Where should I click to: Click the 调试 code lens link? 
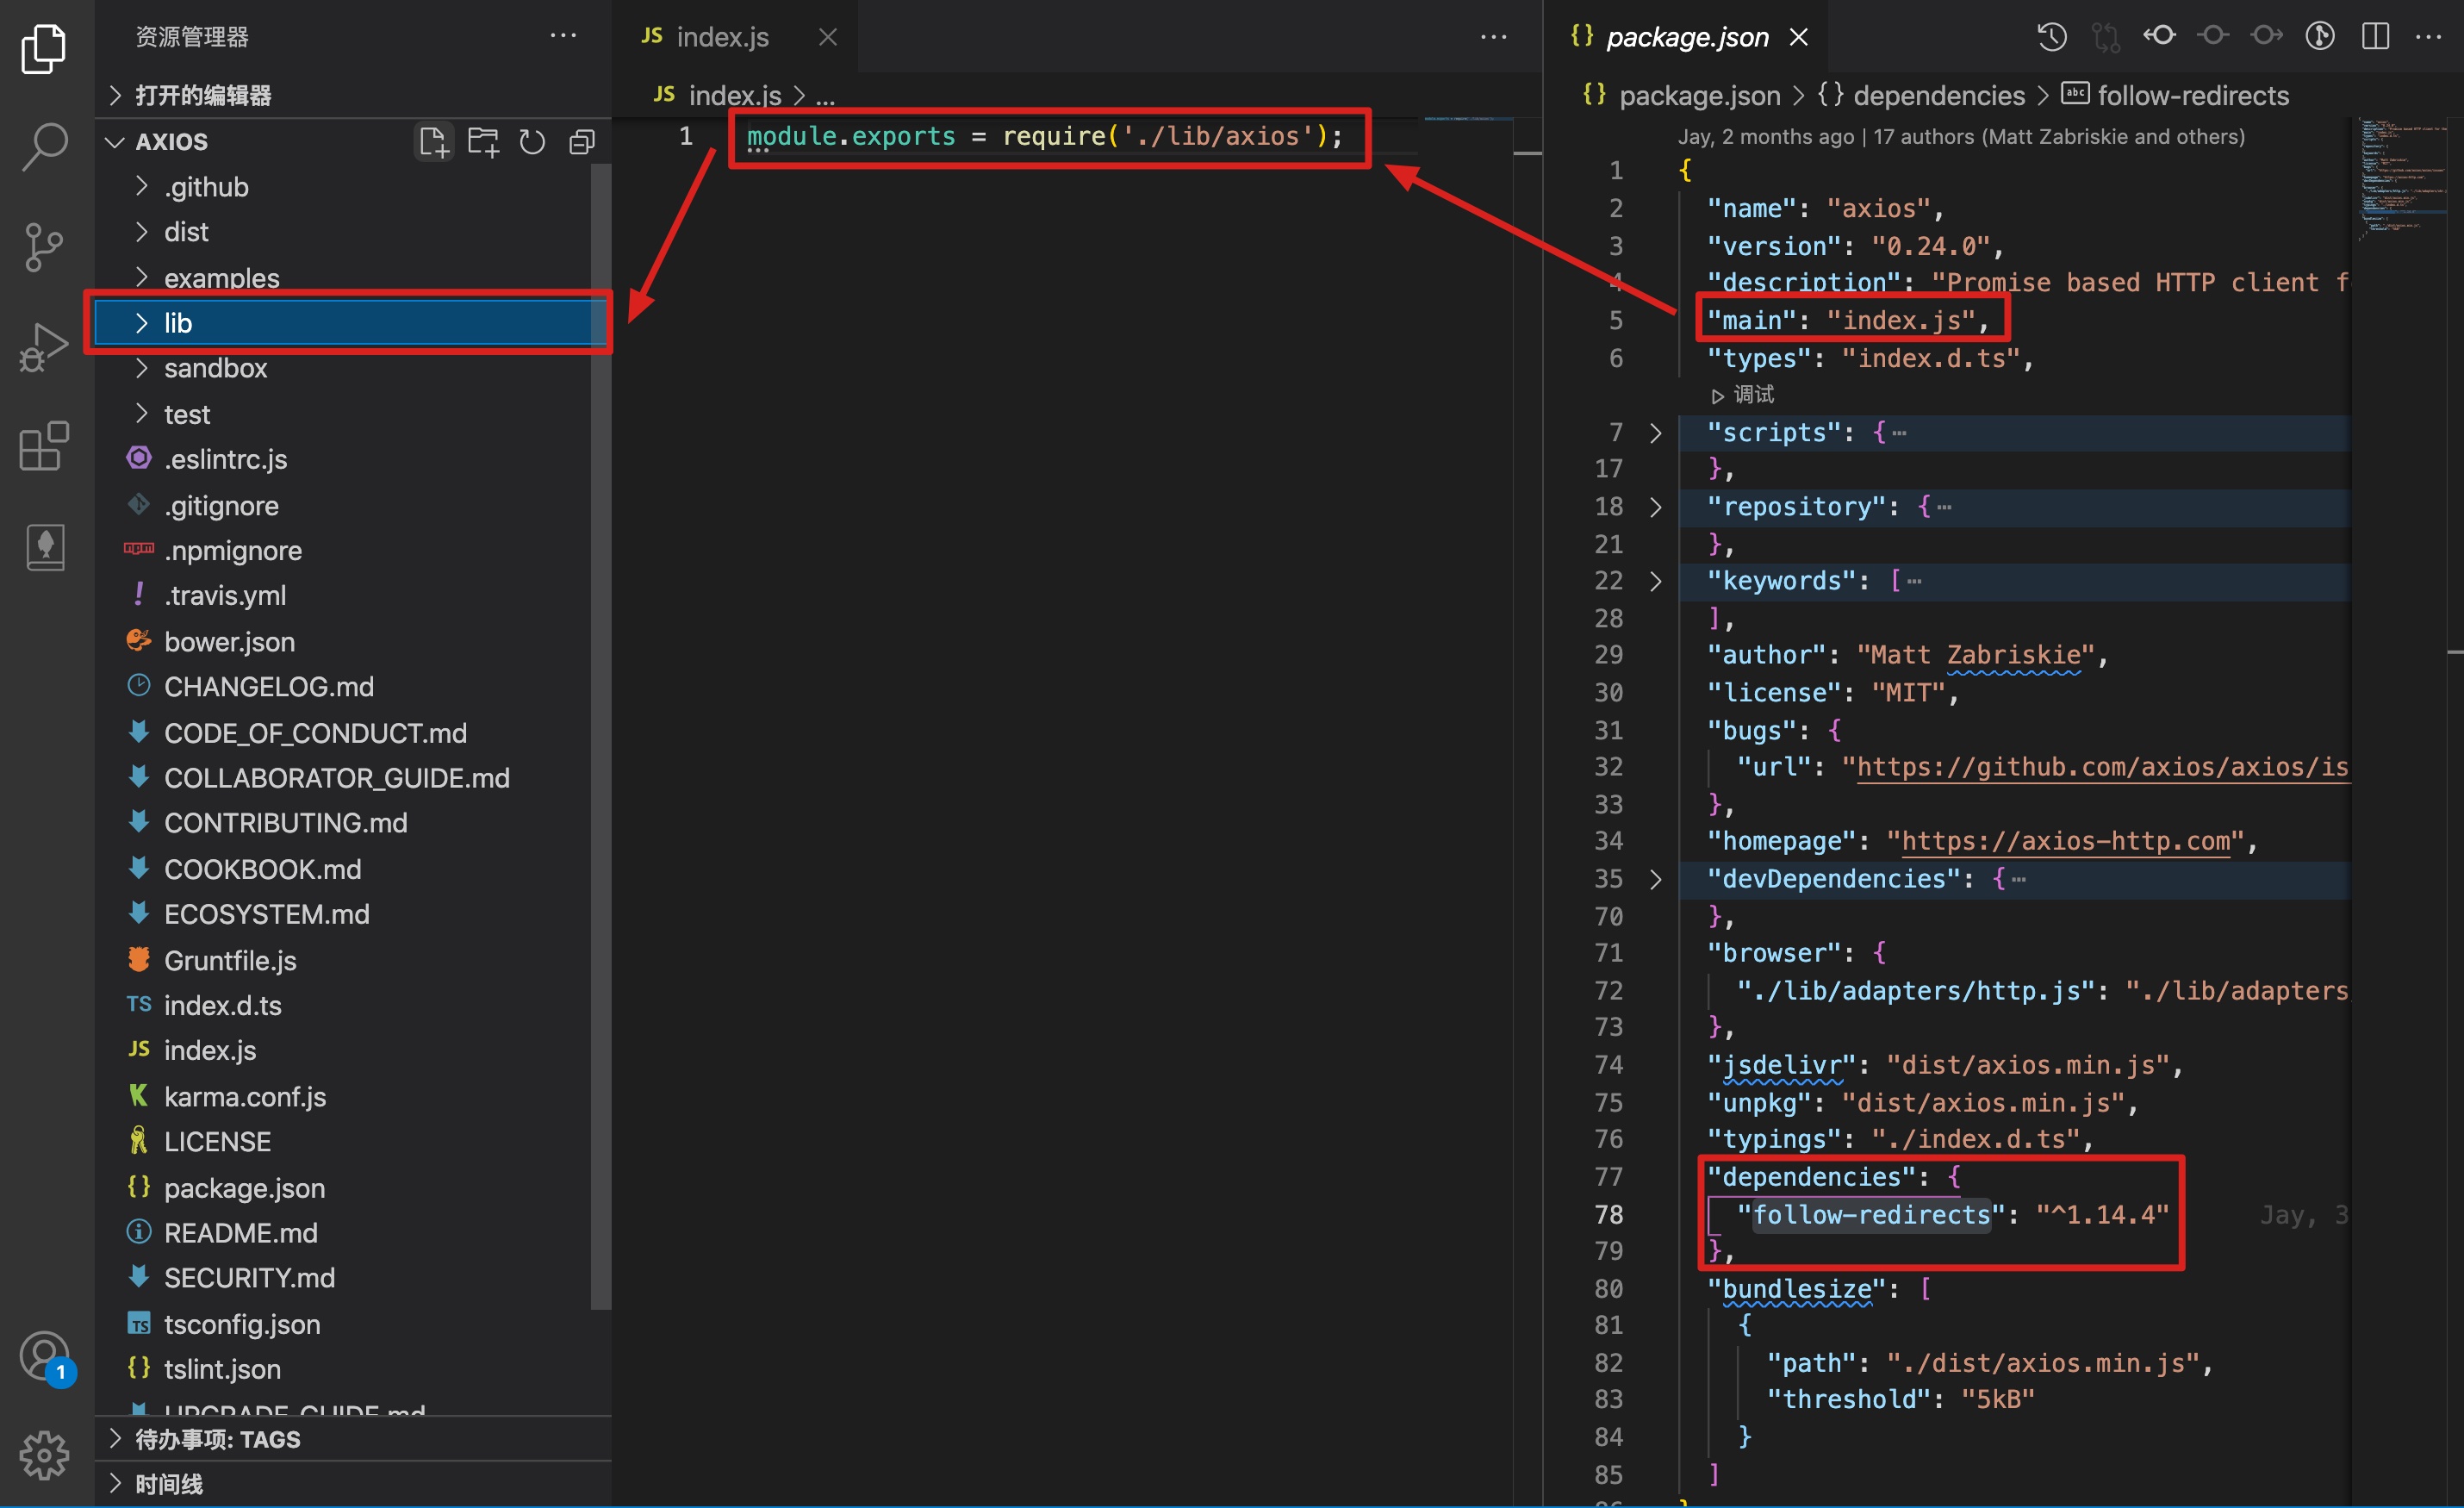pos(1743,395)
